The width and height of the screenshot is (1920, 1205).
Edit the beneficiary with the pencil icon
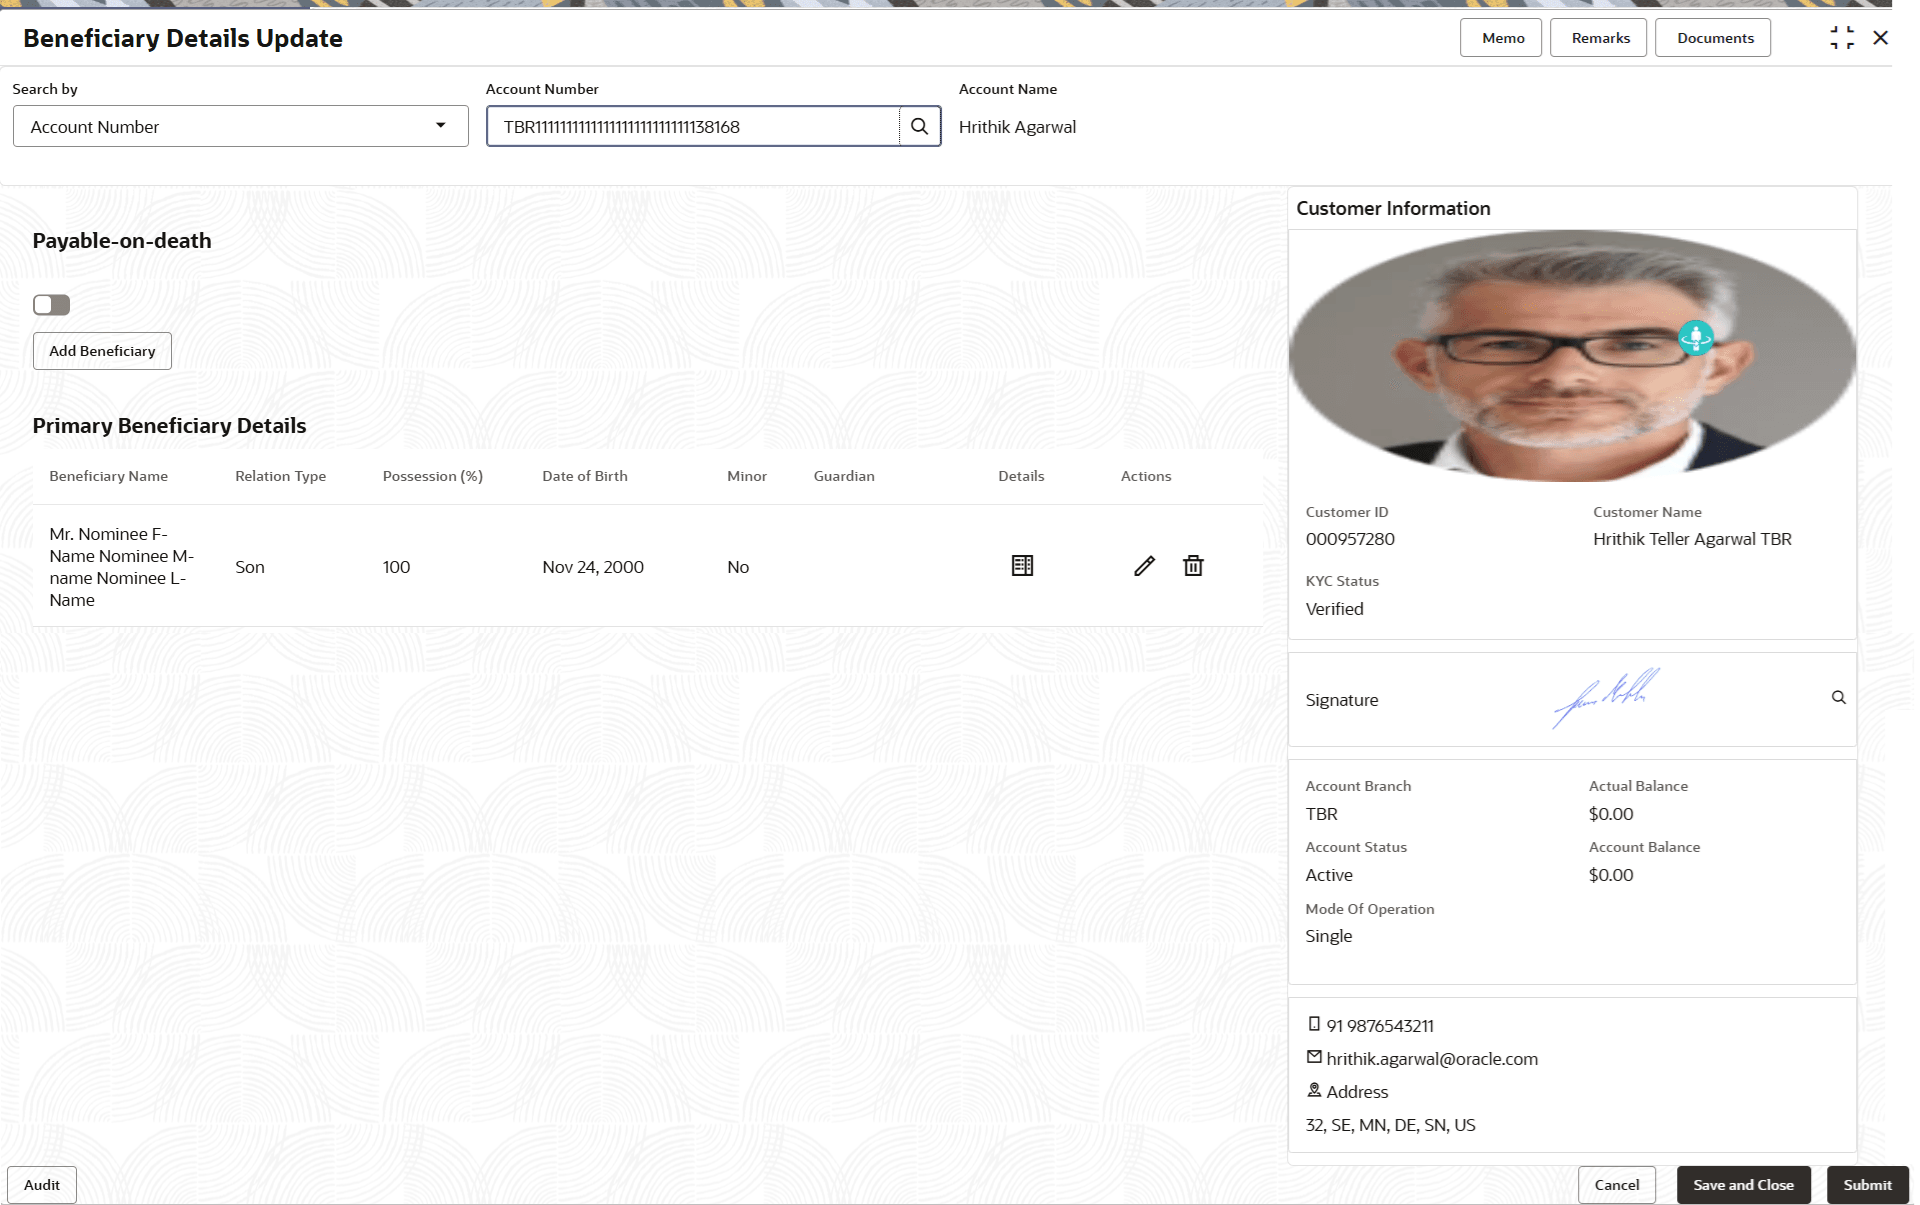click(1145, 566)
